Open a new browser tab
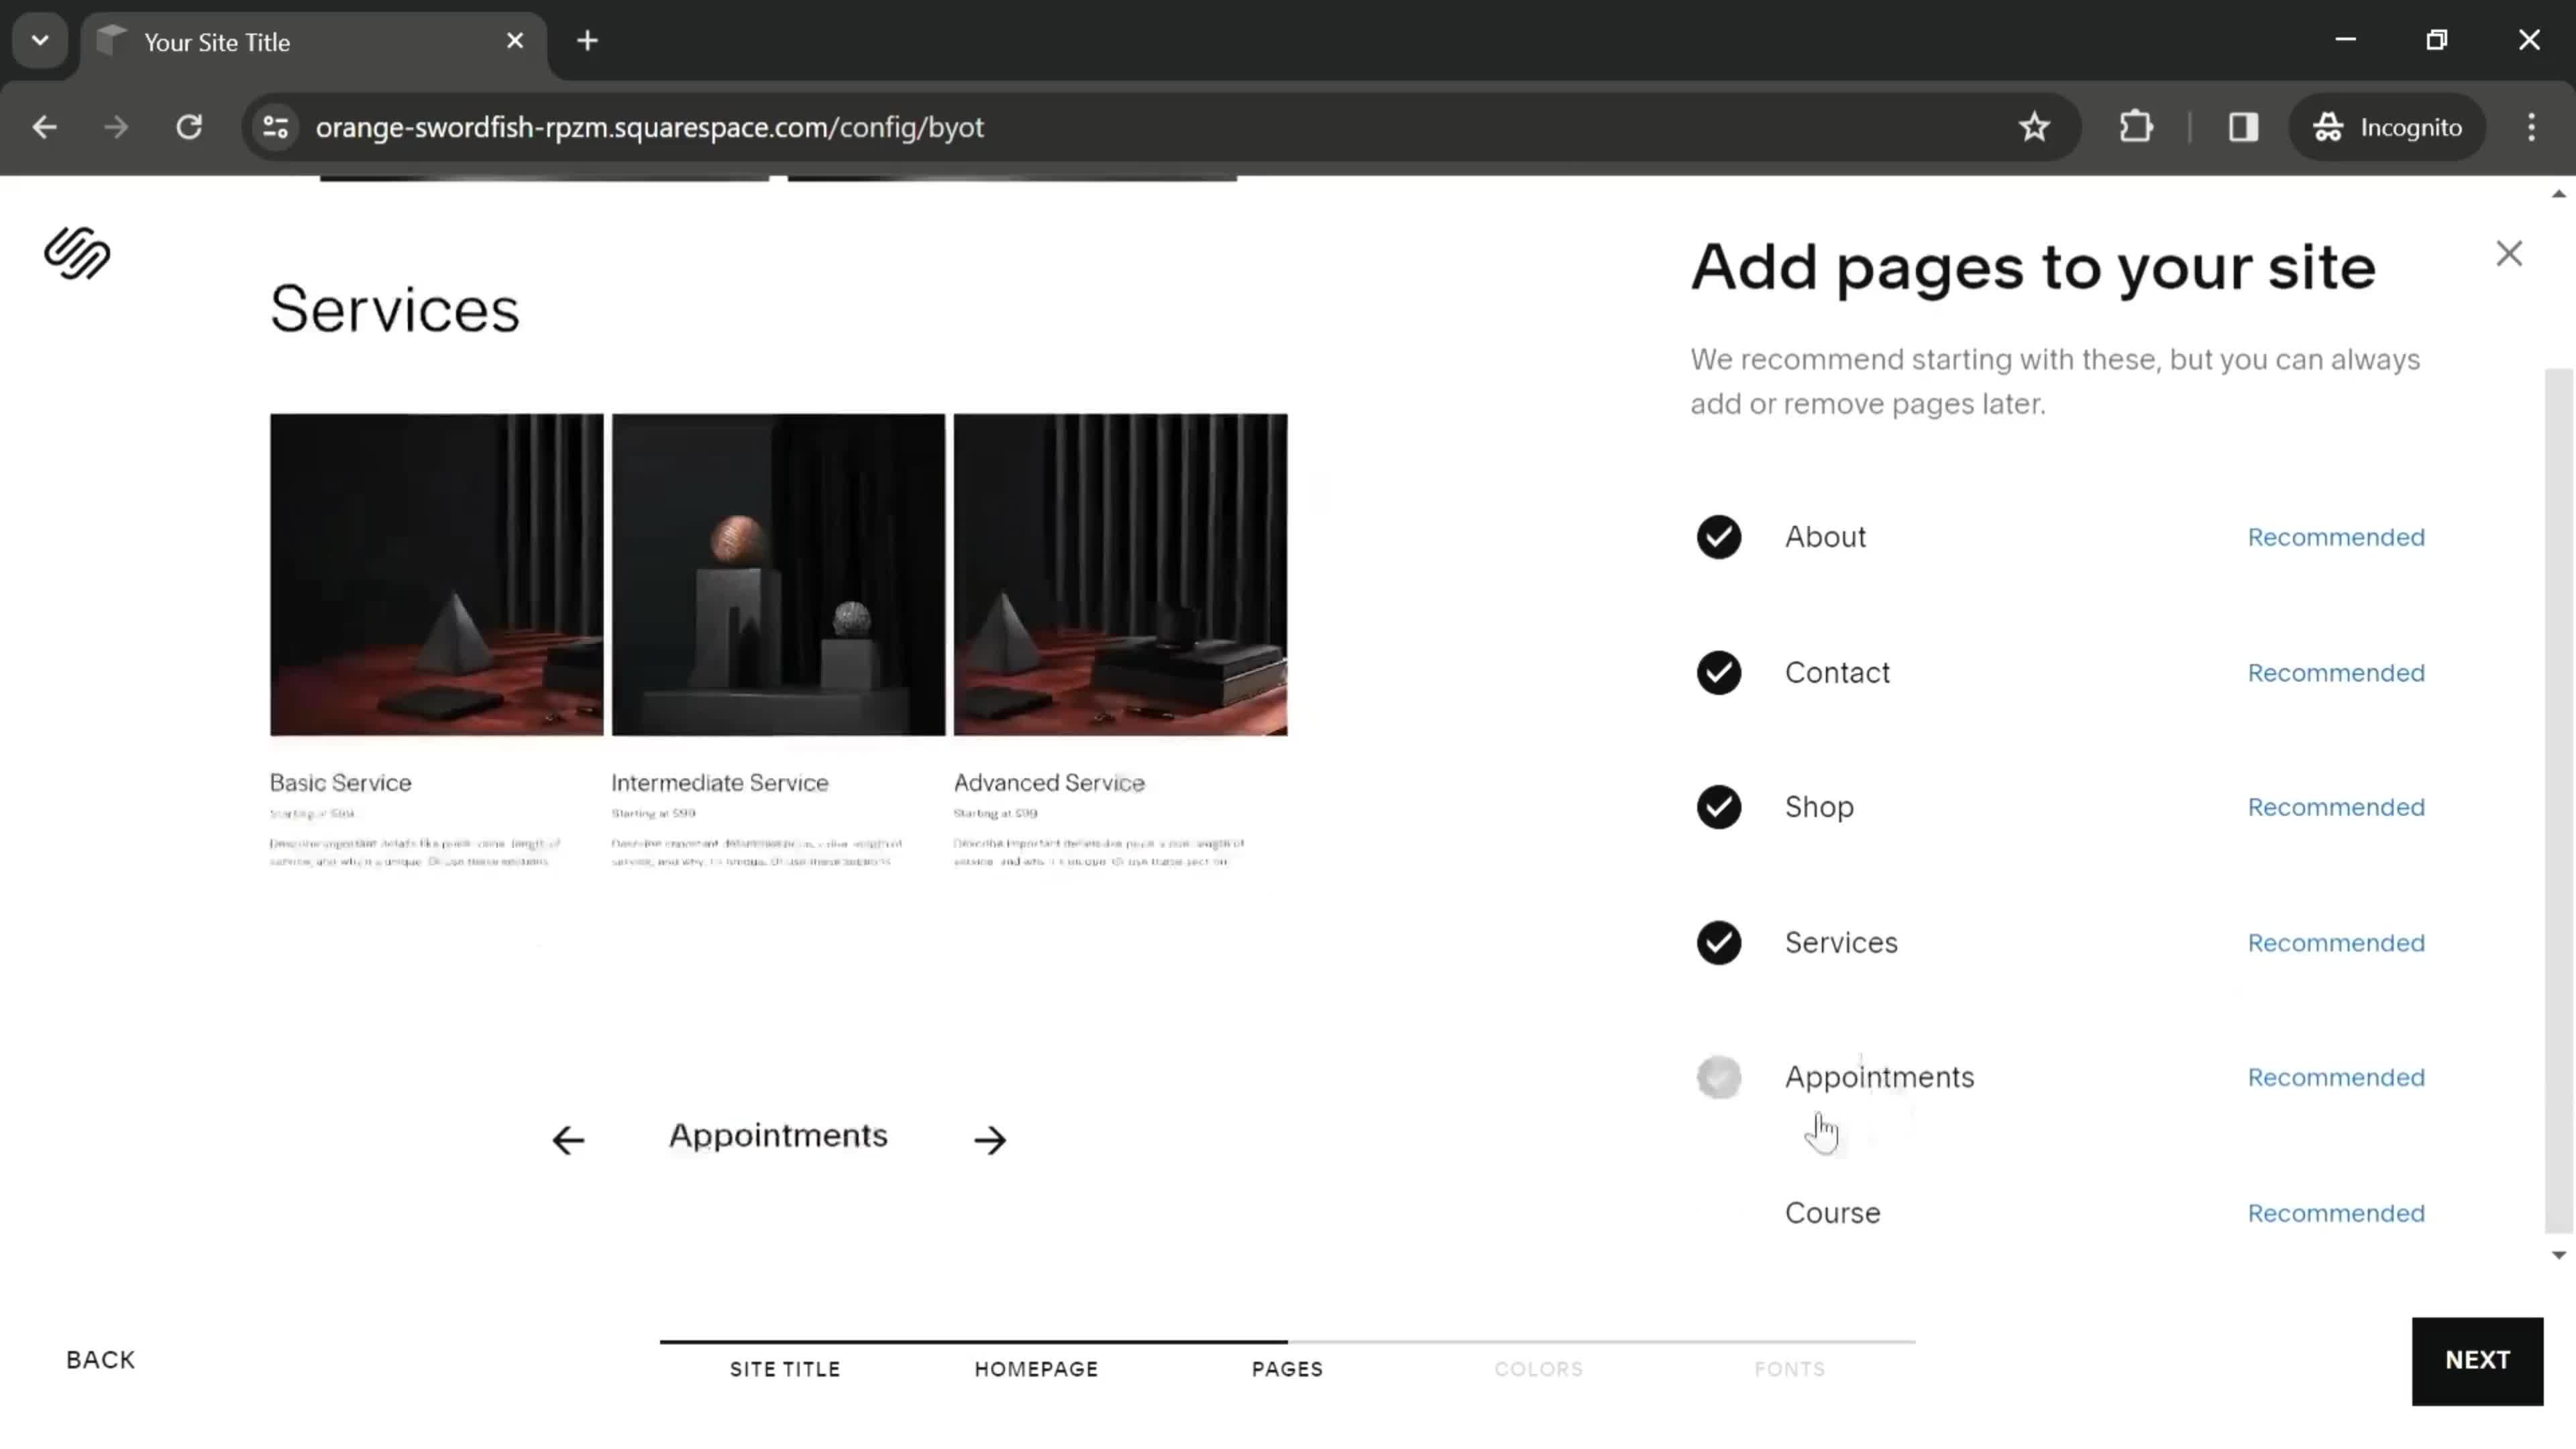2576x1449 pixels. coord(588,41)
